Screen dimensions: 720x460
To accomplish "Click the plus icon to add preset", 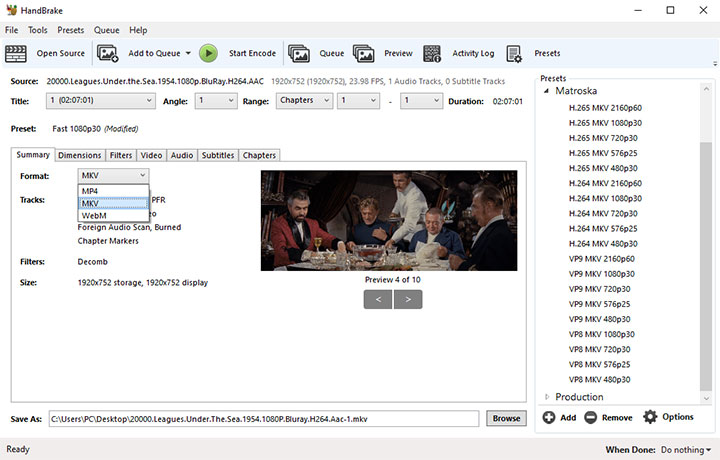I will tap(549, 417).
